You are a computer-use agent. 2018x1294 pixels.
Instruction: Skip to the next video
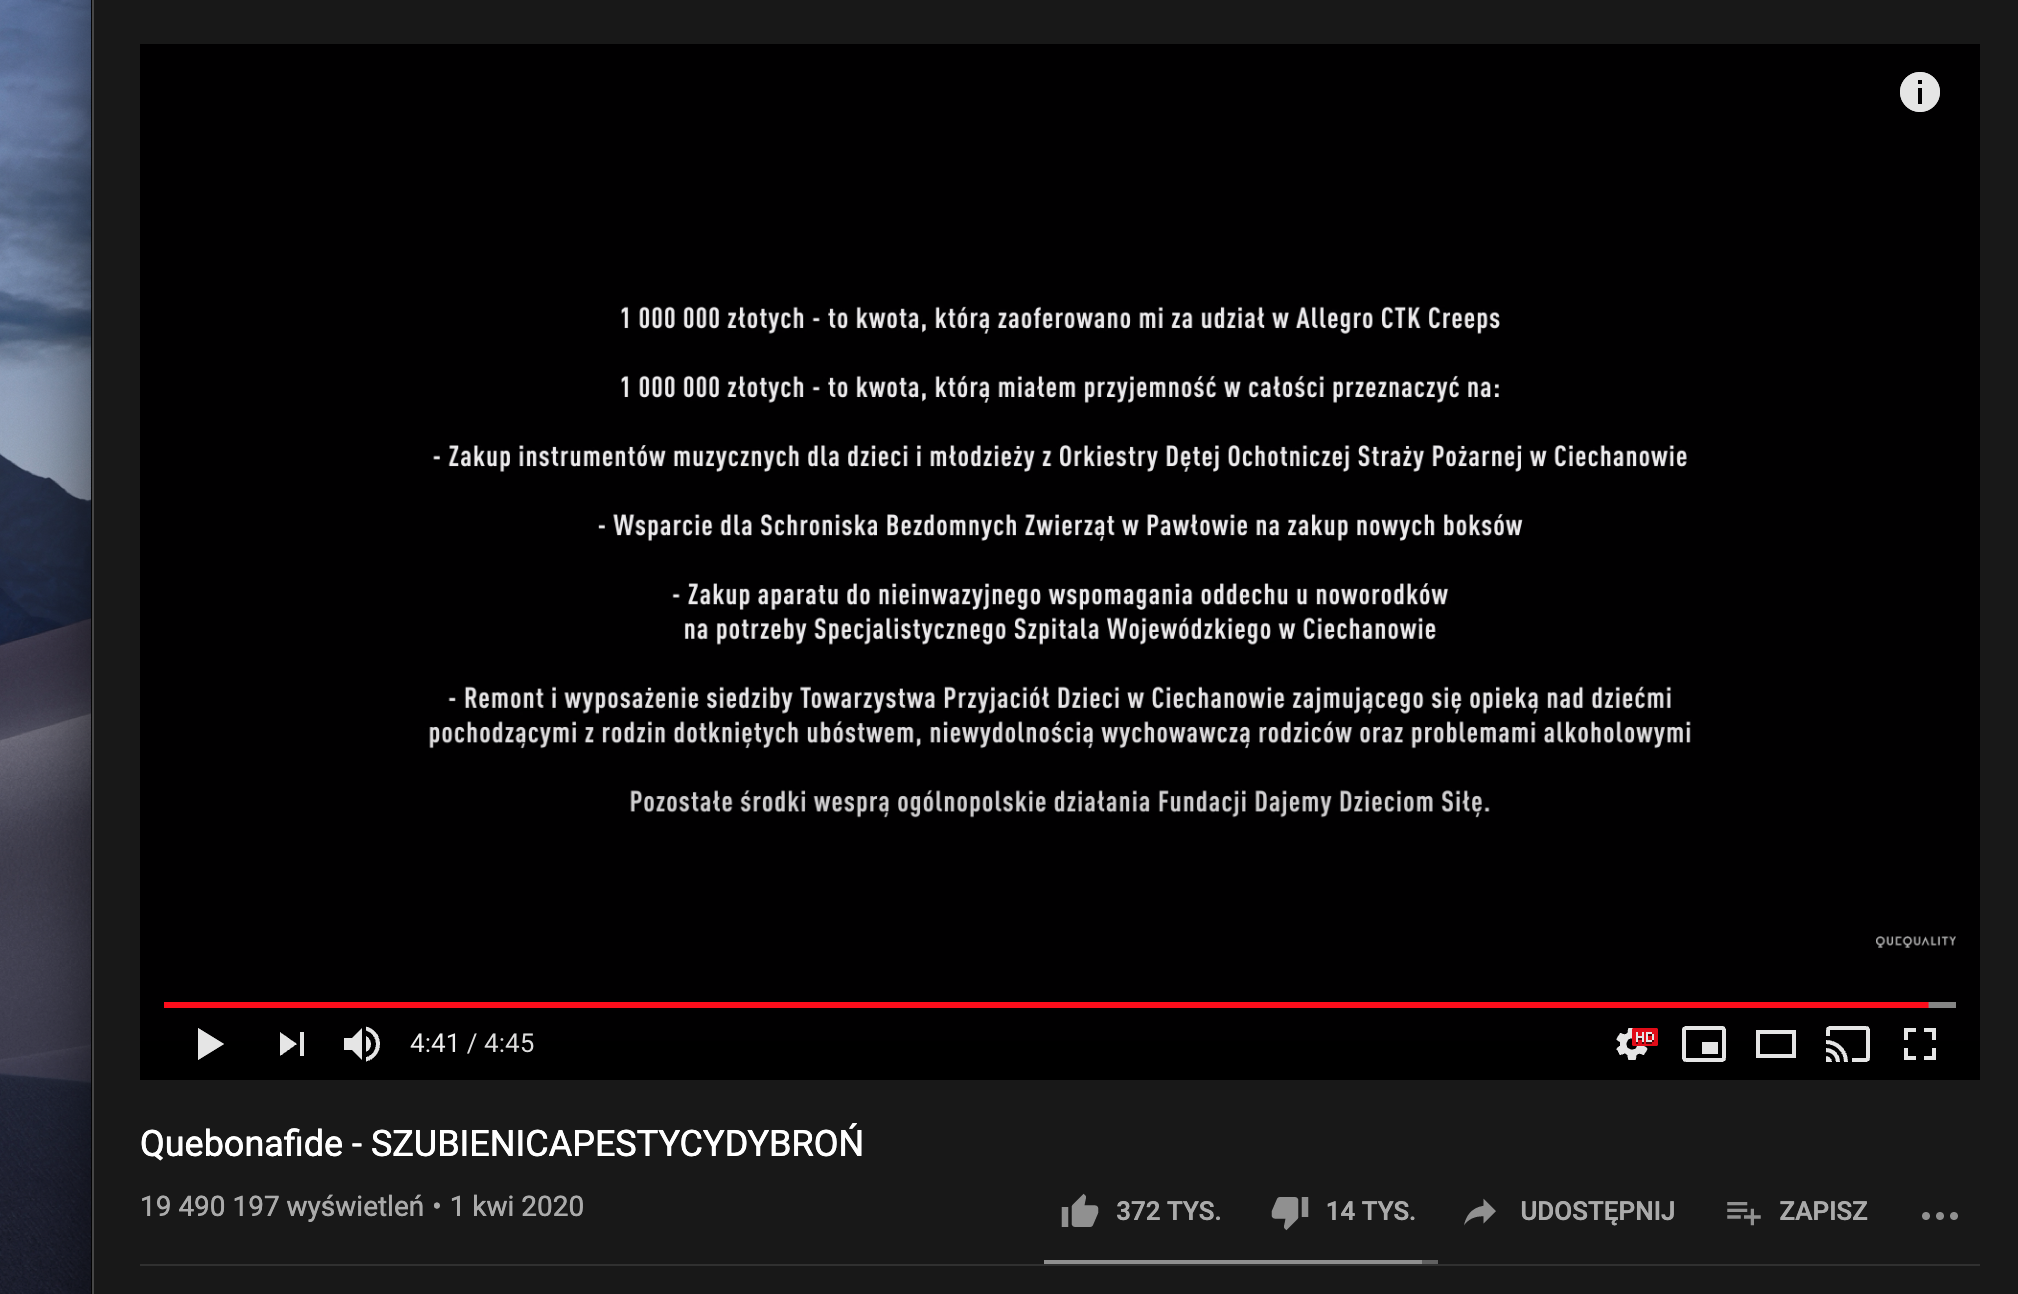click(x=291, y=1044)
